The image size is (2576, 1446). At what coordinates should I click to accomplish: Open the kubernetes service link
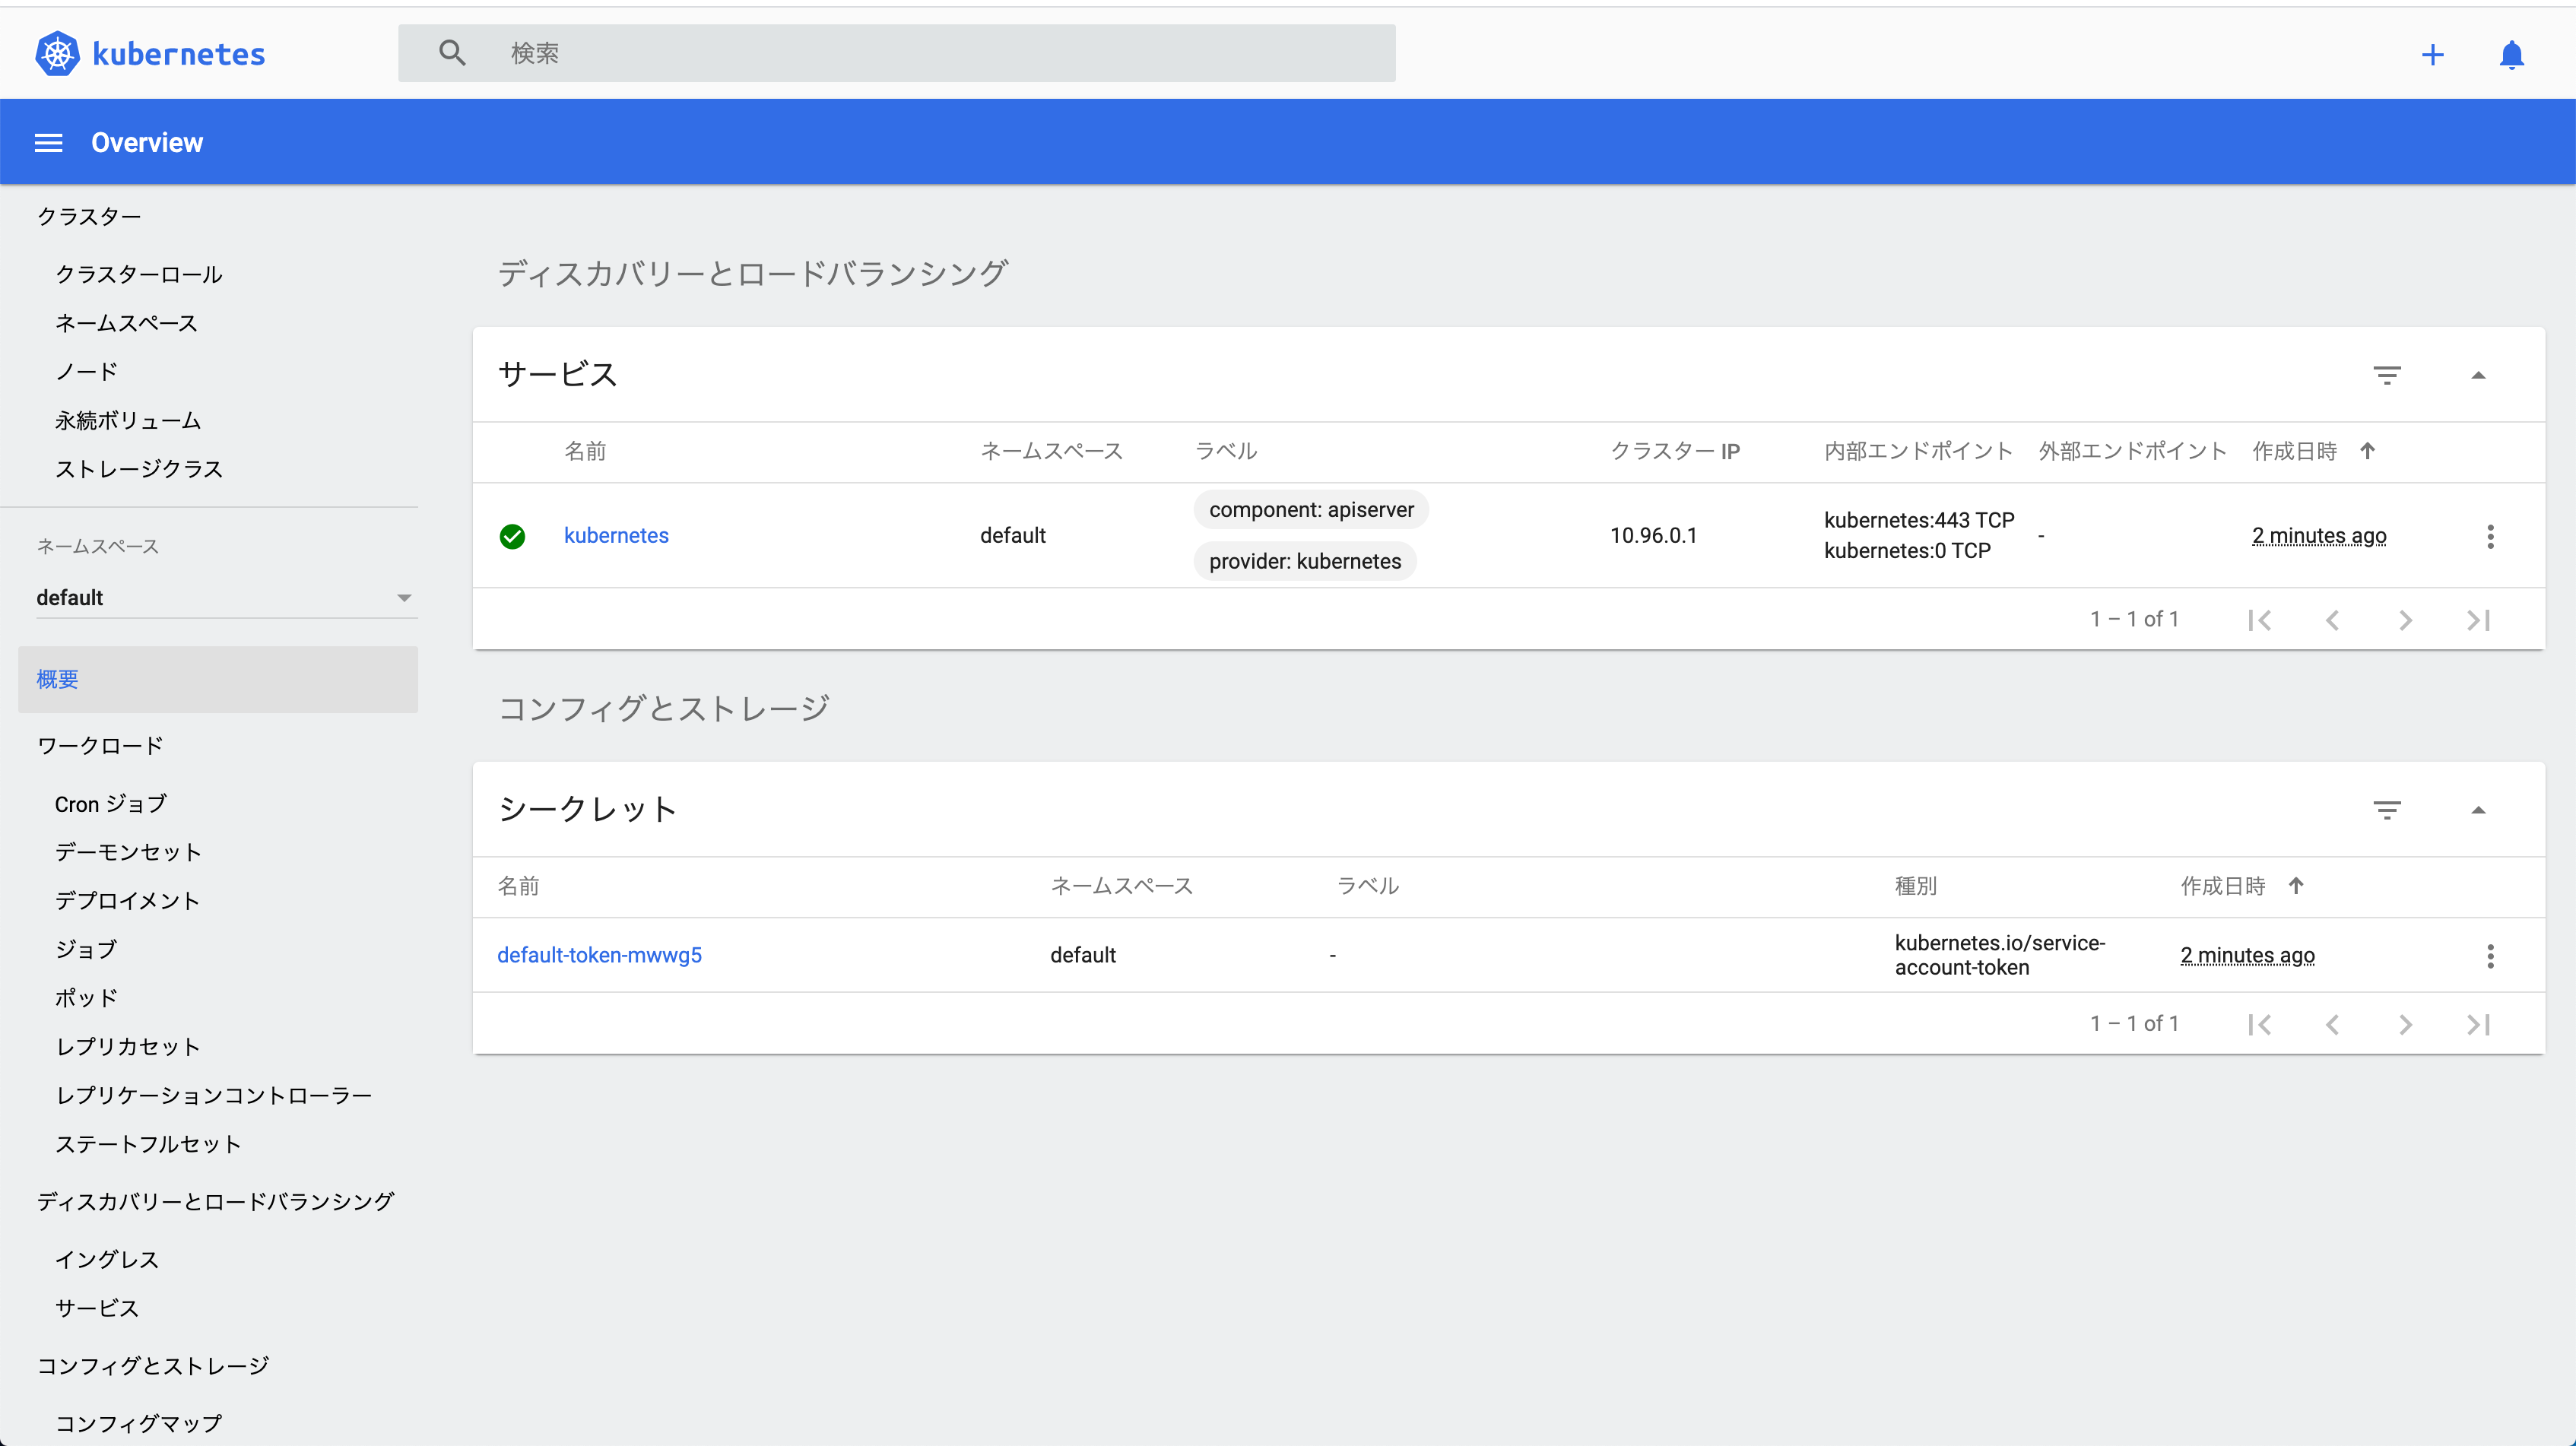click(x=616, y=535)
